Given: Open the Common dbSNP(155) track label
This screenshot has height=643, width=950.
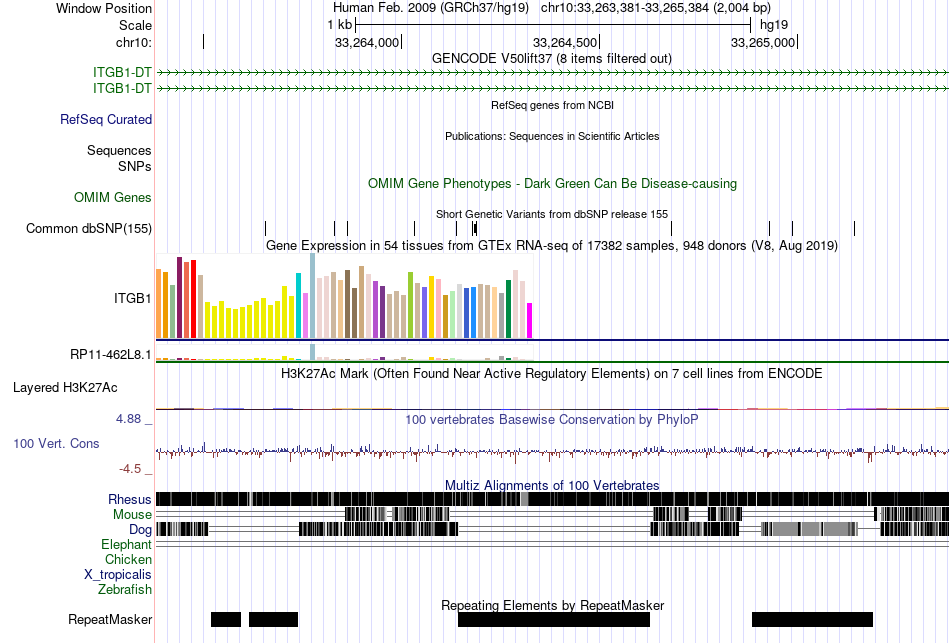Looking at the screenshot, I should tap(89, 228).
